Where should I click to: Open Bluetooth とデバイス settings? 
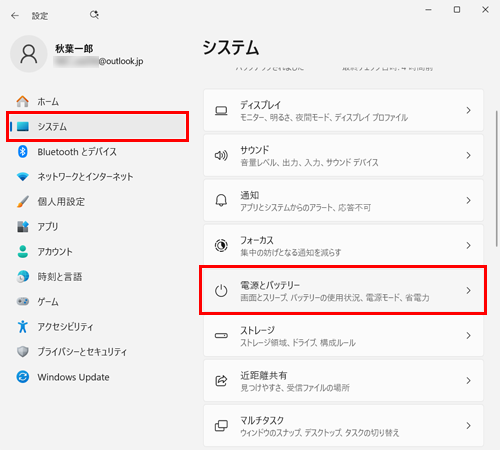click(x=97, y=152)
